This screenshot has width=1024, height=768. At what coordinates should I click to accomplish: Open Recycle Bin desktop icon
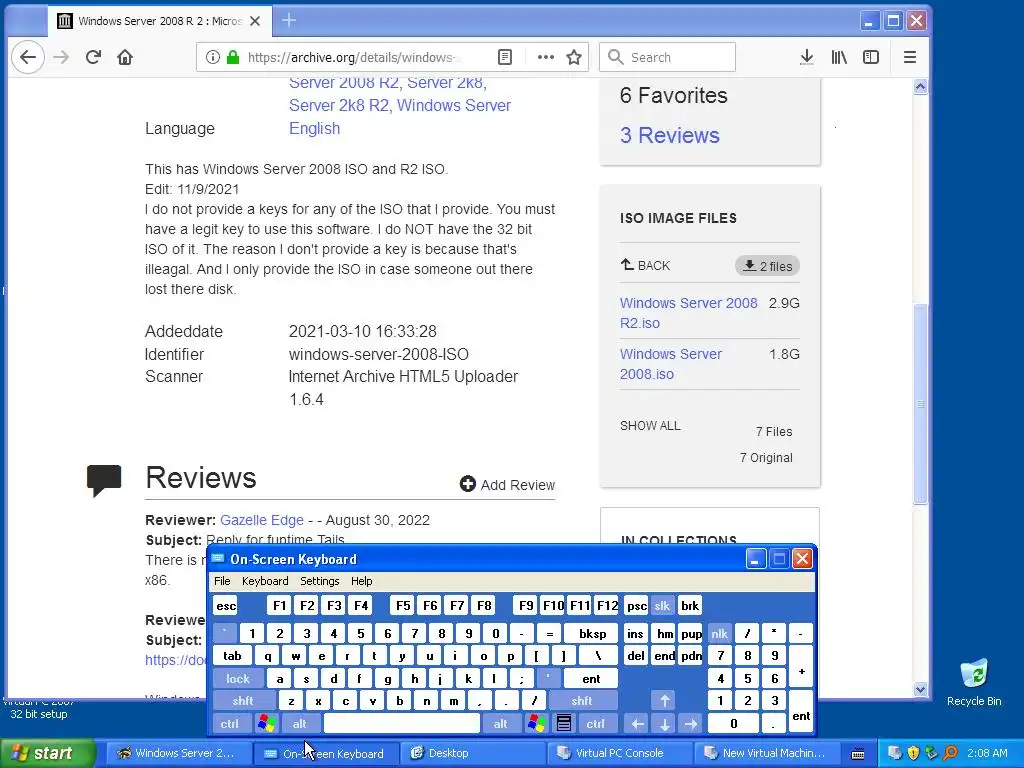(x=974, y=682)
